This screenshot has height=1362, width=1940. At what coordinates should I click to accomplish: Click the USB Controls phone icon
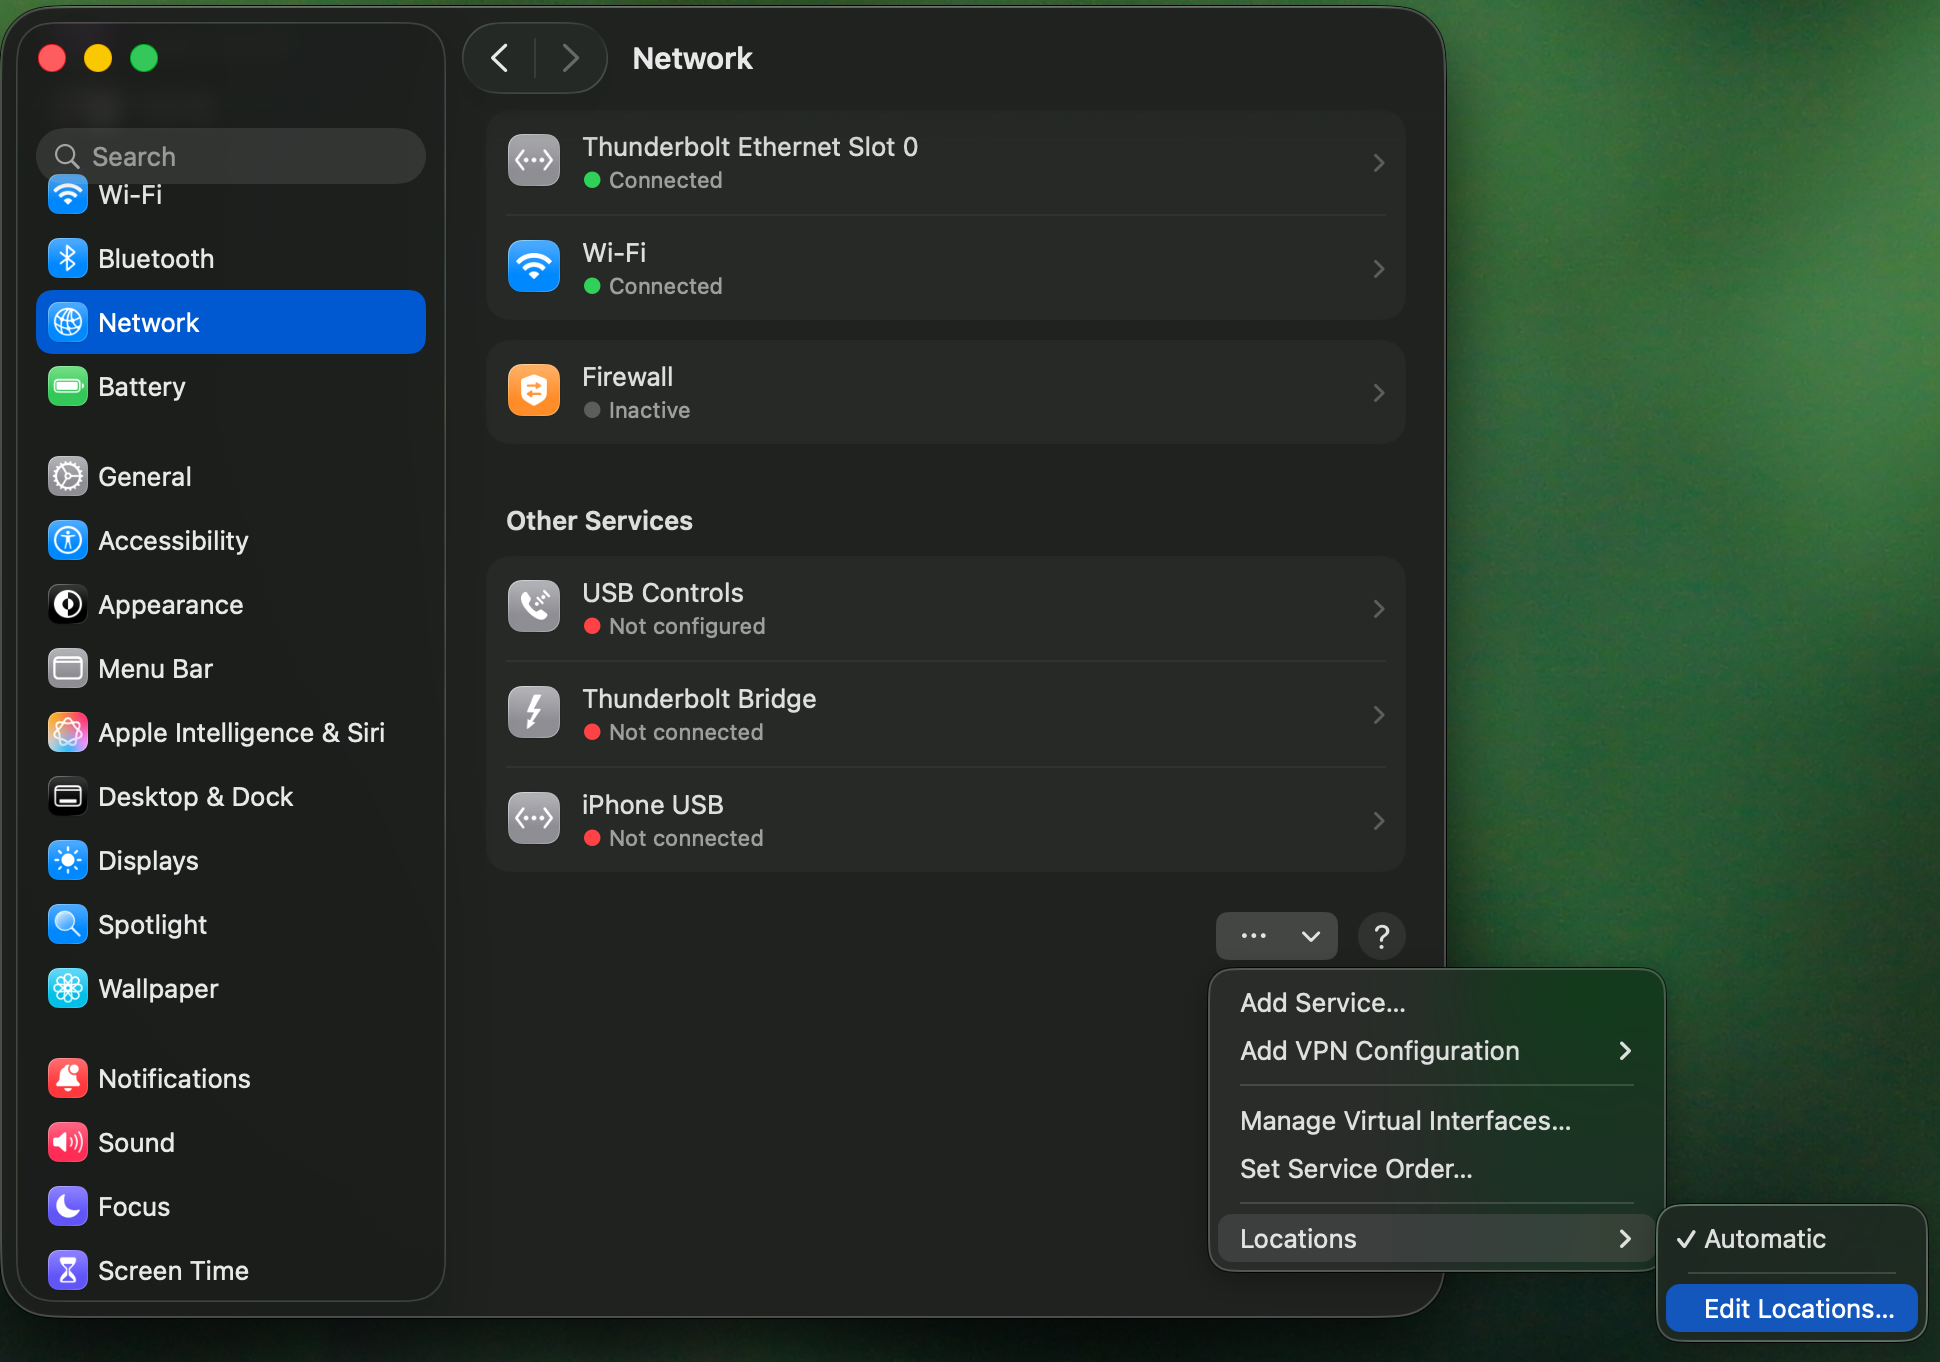click(x=533, y=607)
